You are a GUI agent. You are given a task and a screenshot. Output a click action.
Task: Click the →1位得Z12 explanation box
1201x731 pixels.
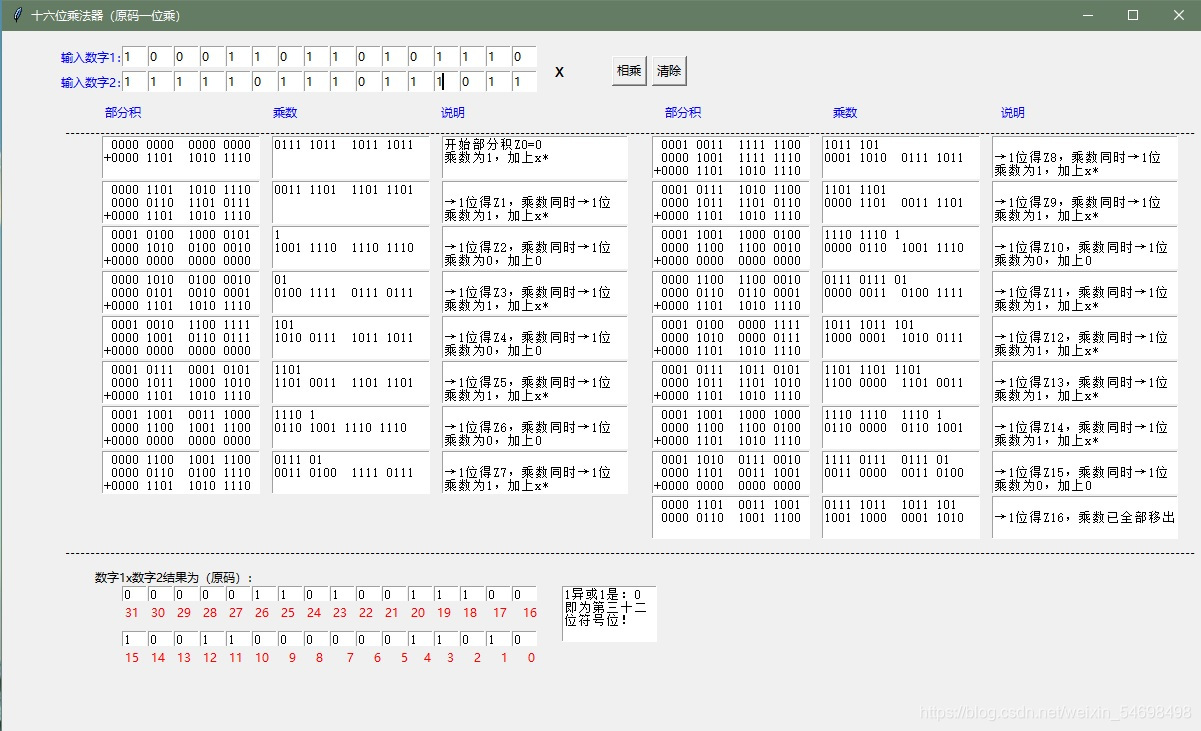1085,337
